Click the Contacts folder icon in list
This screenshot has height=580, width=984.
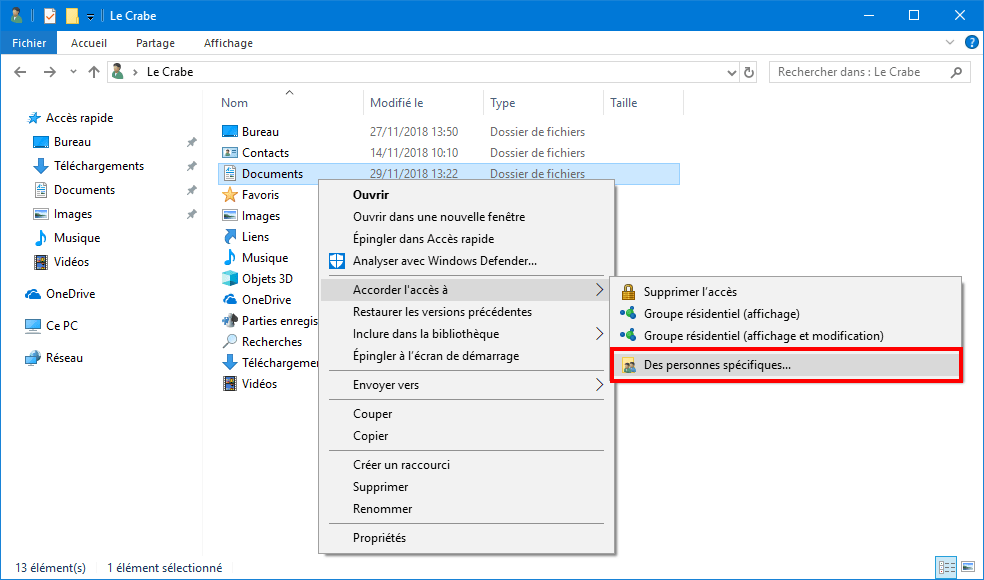coord(230,153)
